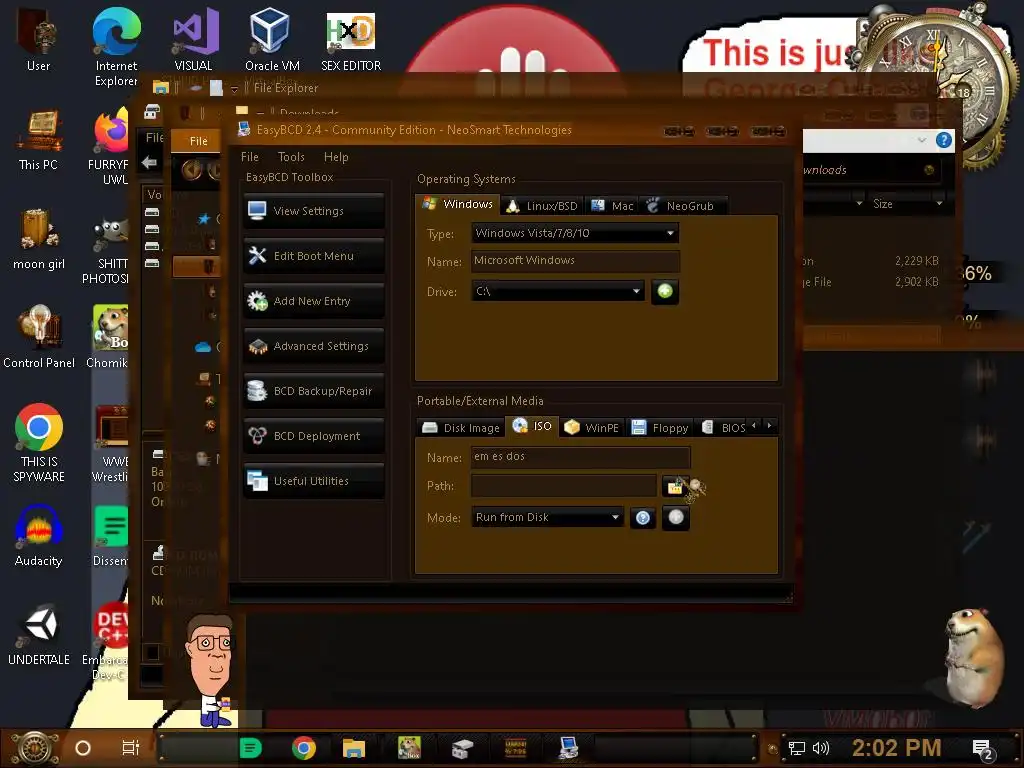Expand Drive dropdown showing C:\
1024x768 pixels.
tap(558, 291)
